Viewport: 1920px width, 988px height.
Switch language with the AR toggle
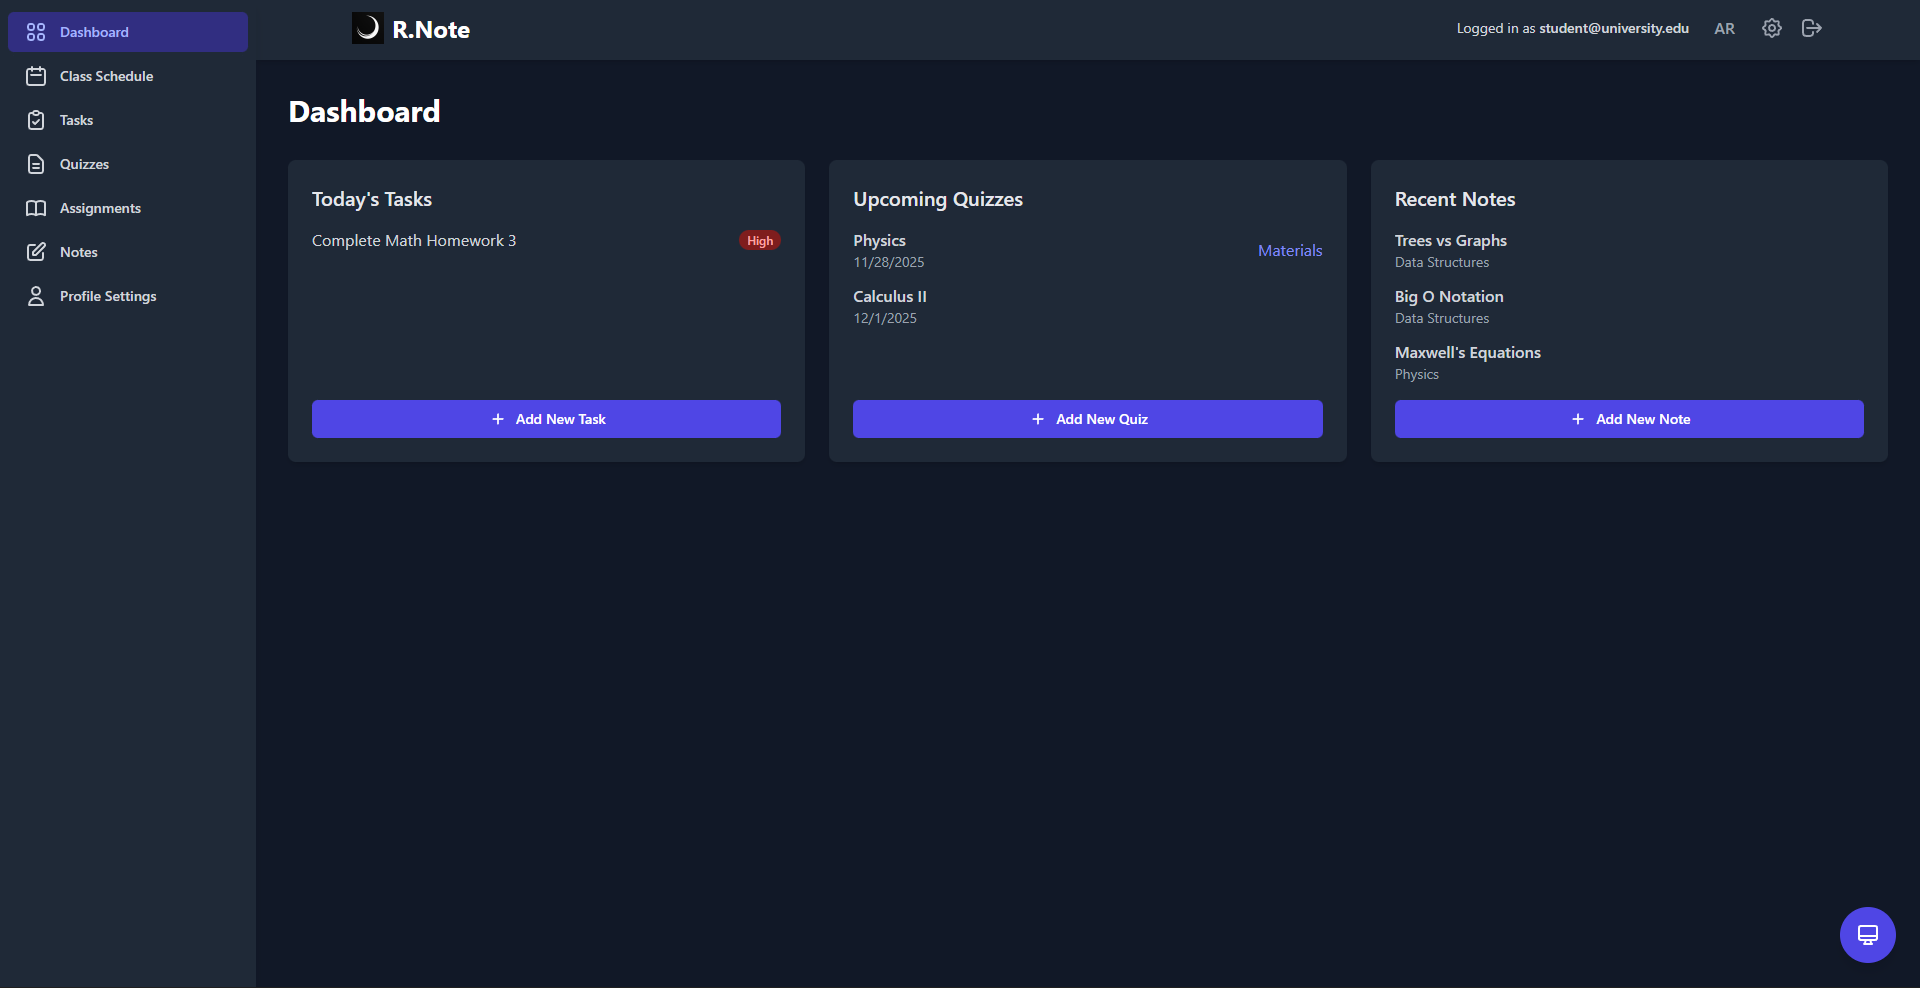pos(1724,29)
